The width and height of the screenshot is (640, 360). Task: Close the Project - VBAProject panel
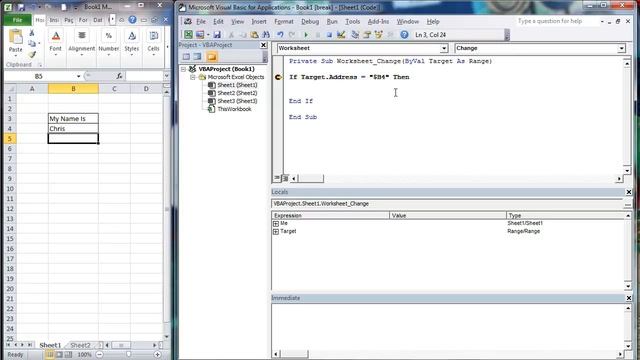[263, 45]
